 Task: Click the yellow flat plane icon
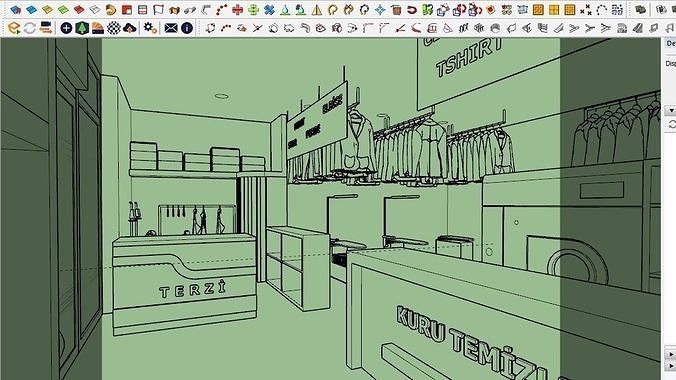tap(47, 9)
